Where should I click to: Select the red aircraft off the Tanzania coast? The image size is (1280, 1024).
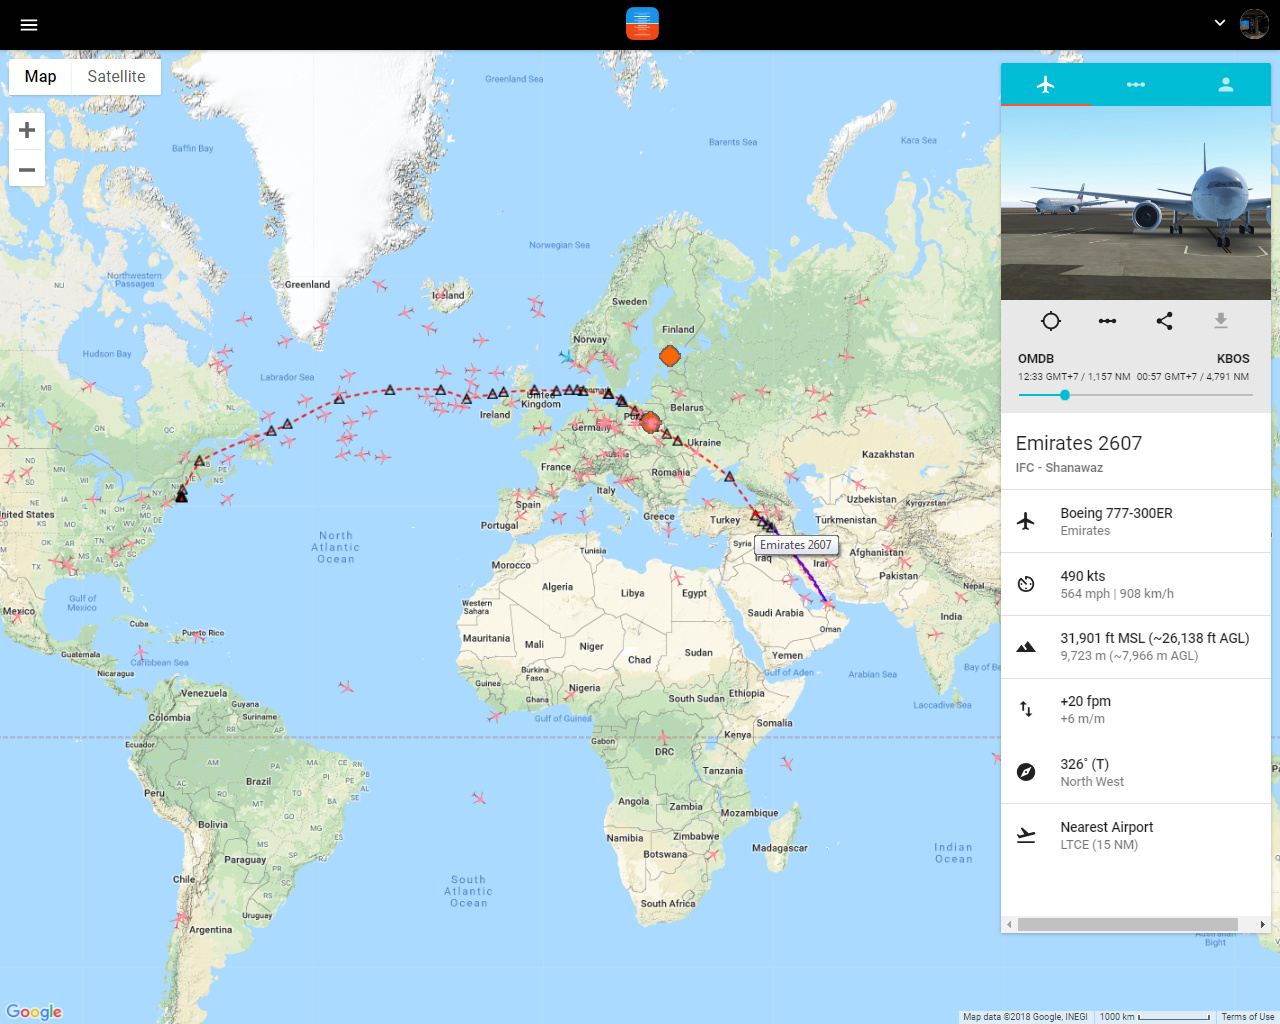787,763
